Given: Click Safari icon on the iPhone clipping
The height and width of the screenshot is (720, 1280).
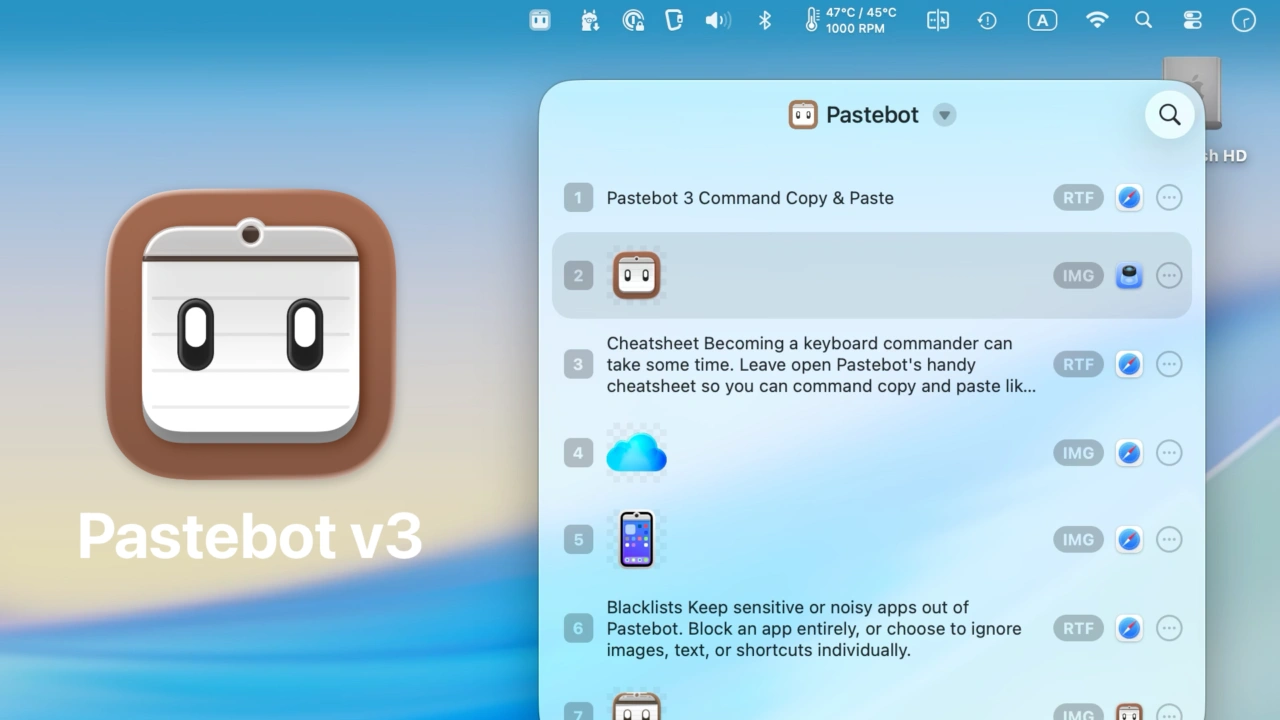Looking at the screenshot, I should click(x=1129, y=540).
